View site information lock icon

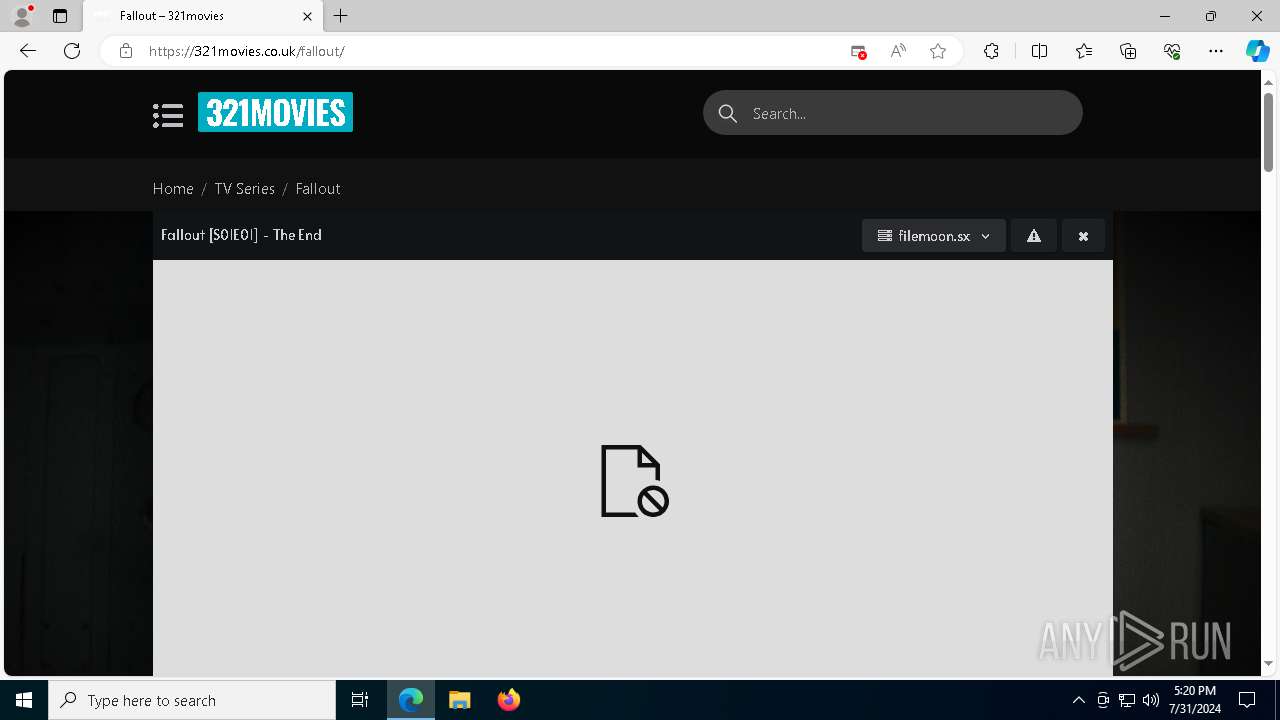coord(126,51)
